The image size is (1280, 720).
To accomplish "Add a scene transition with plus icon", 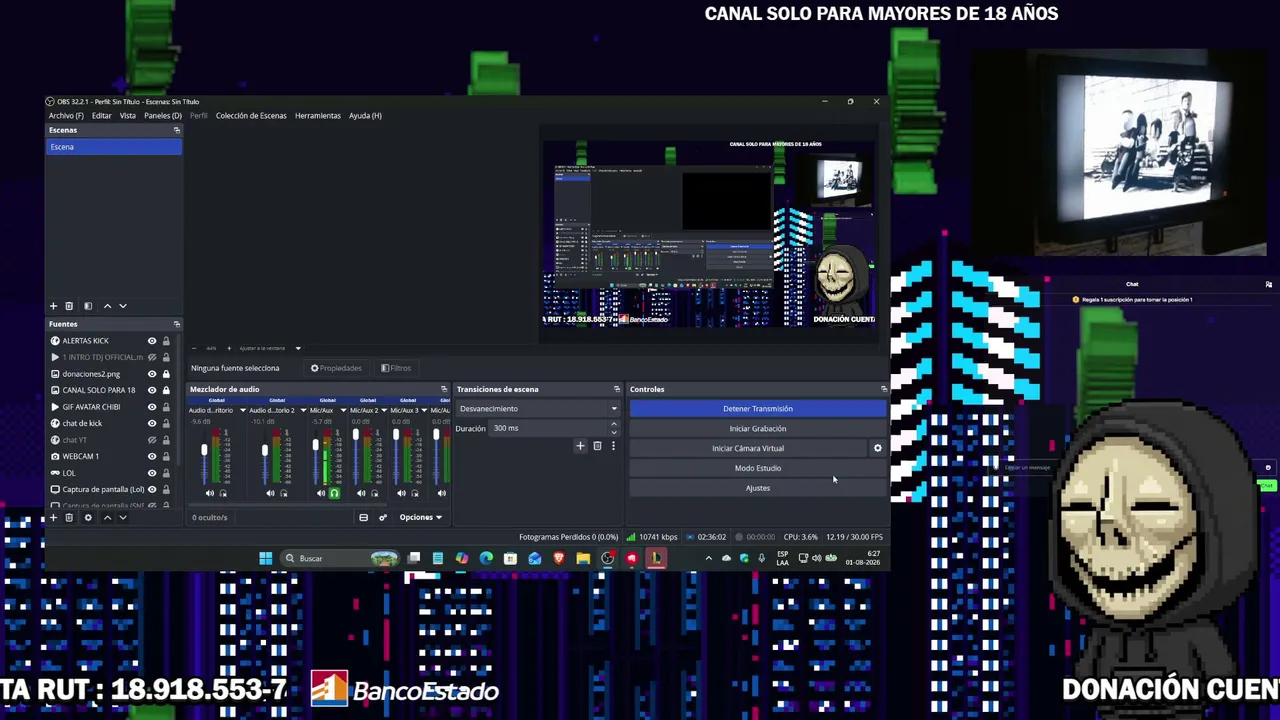I will tap(580, 446).
